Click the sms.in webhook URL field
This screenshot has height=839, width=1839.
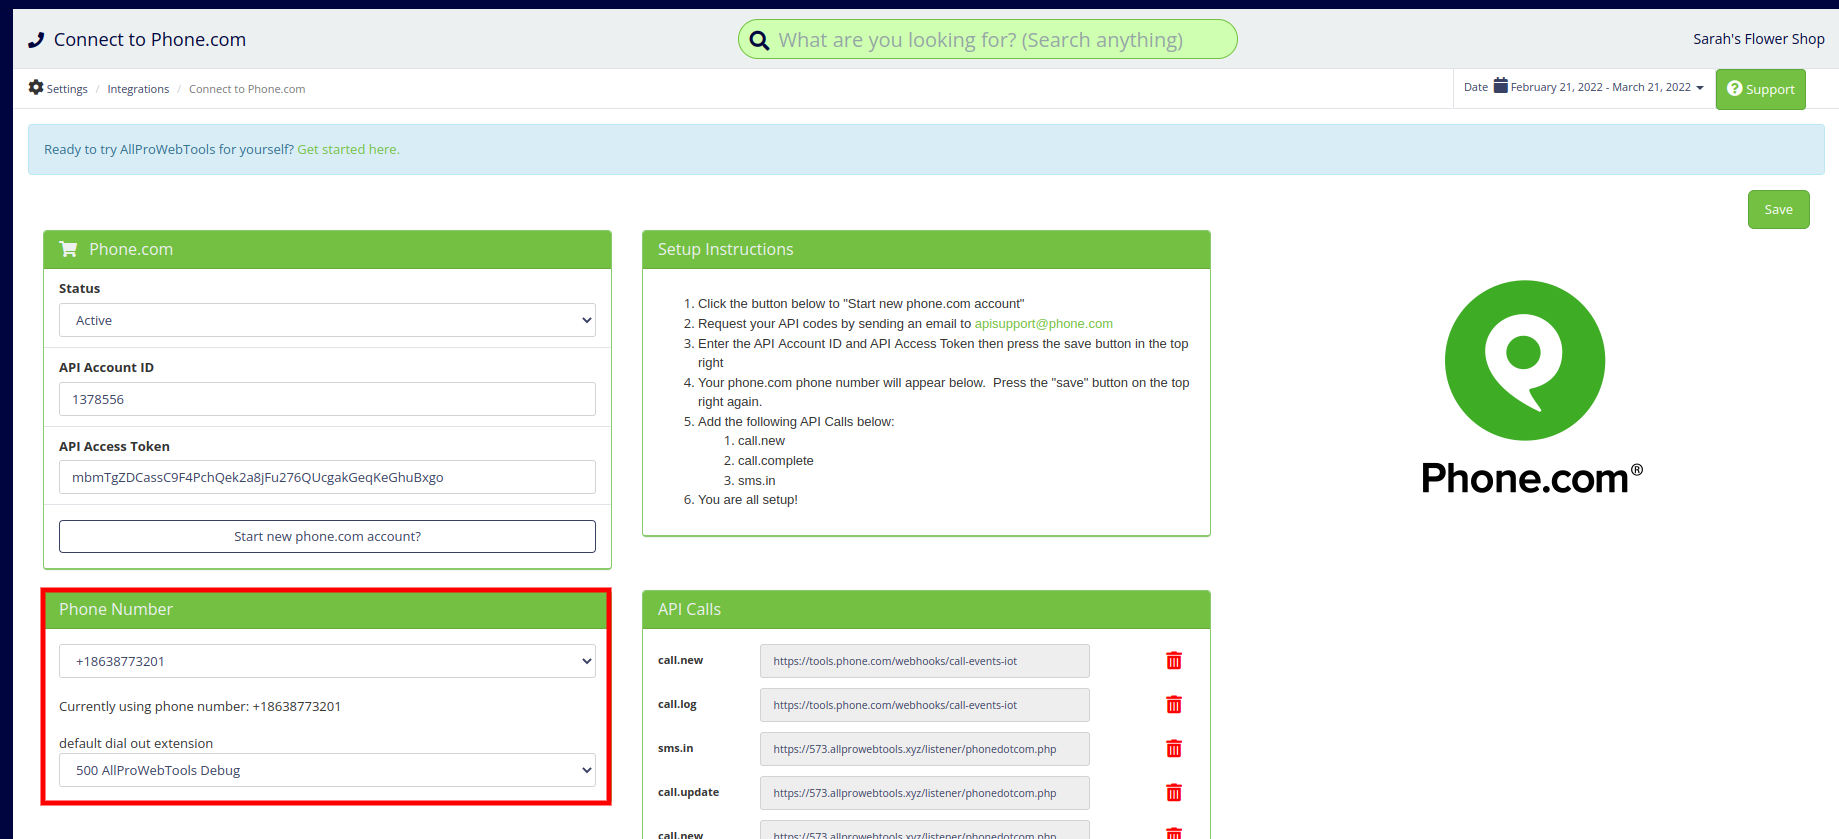(924, 749)
